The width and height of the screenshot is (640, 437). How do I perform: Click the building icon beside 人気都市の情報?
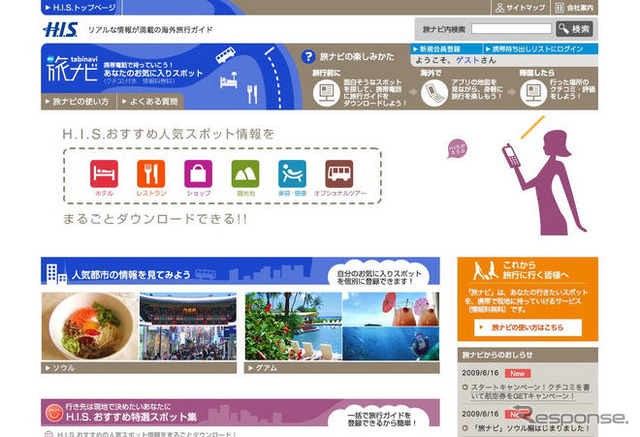pyautogui.click(x=56, y=274)
